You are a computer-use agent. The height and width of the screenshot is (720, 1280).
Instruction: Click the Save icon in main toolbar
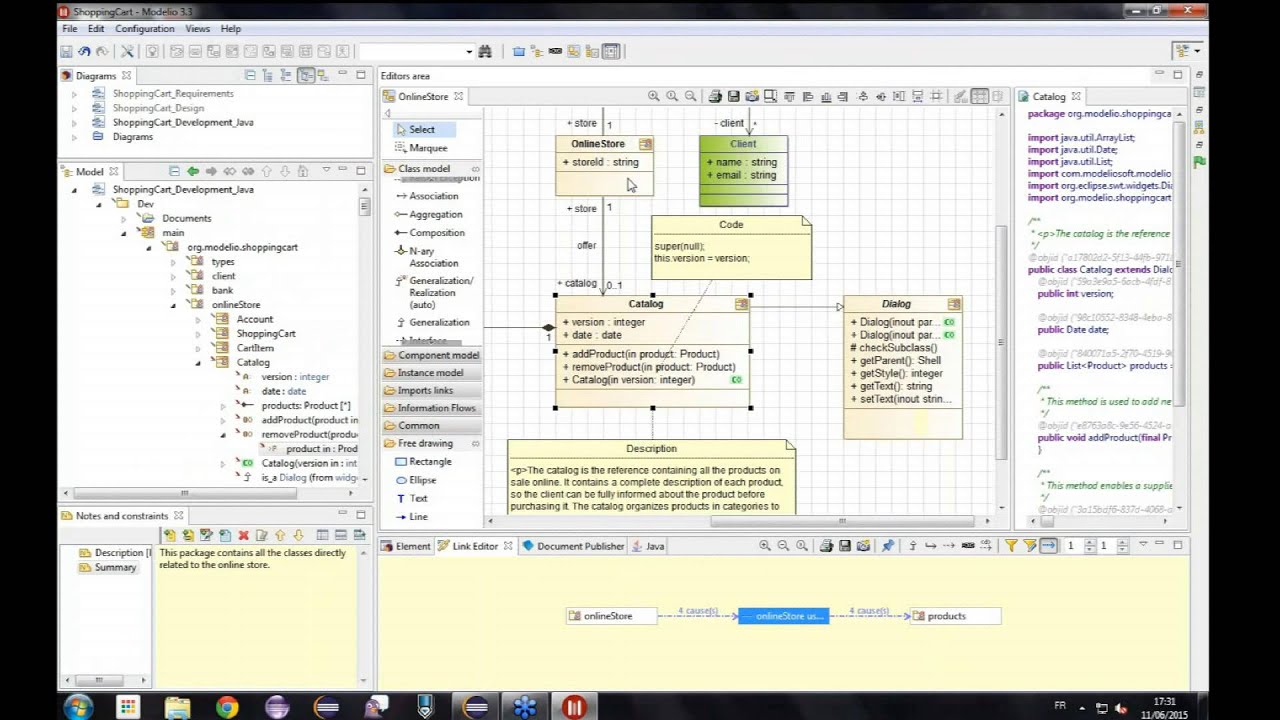[x=66, y=51]
